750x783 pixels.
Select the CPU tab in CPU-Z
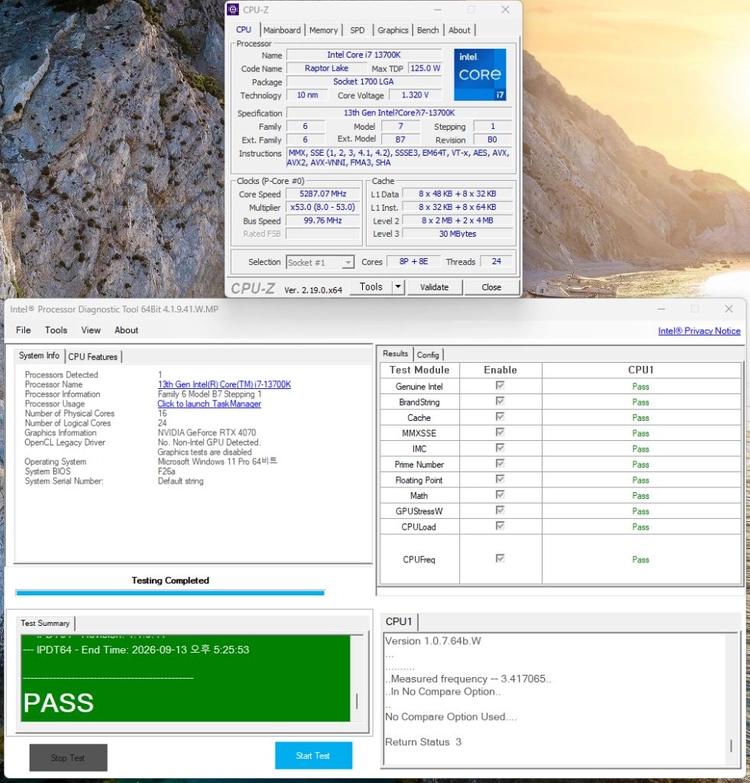[244, 29]
